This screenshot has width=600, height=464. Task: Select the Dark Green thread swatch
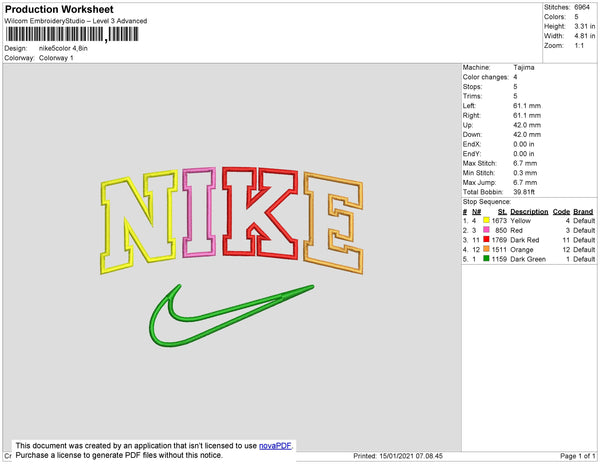(x=486, y=259)
